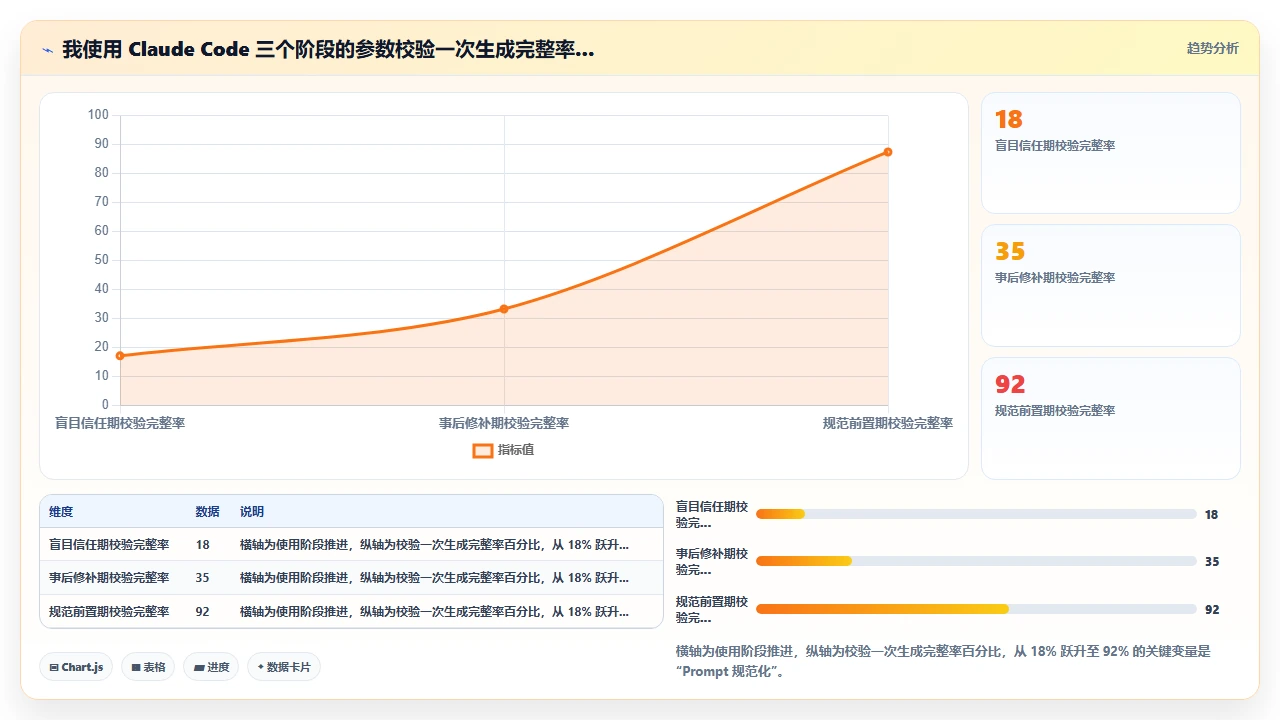Open the data card showing 18
Screen dimensions: 1280x720
click(1111, 153)
